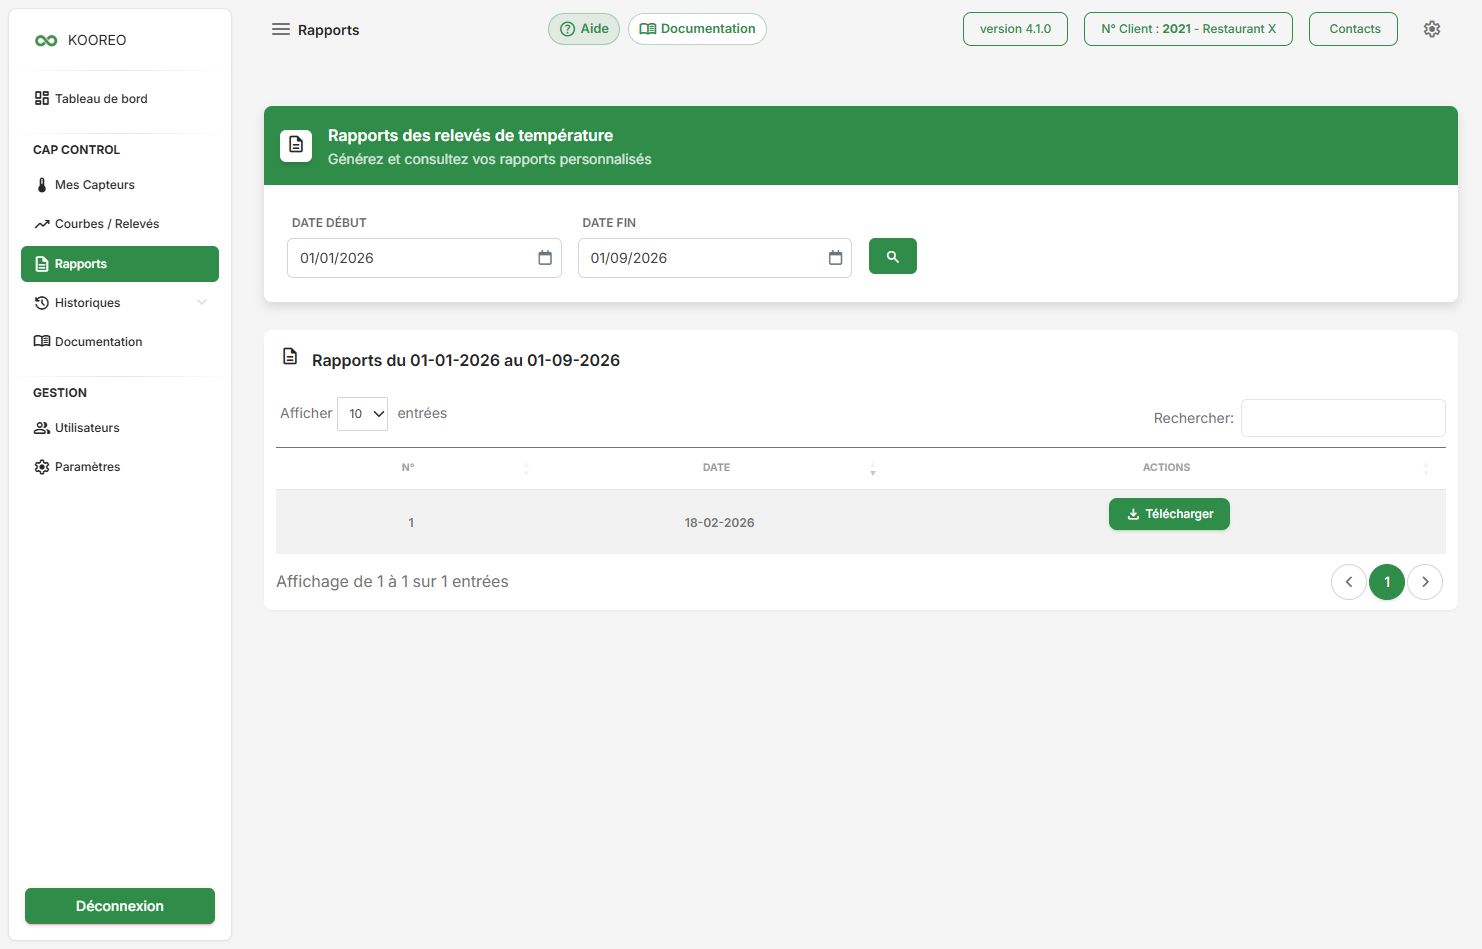Click the Aide button
Image resolution: width=1482 pixels, height=949 pixels.
click(584, 29)
